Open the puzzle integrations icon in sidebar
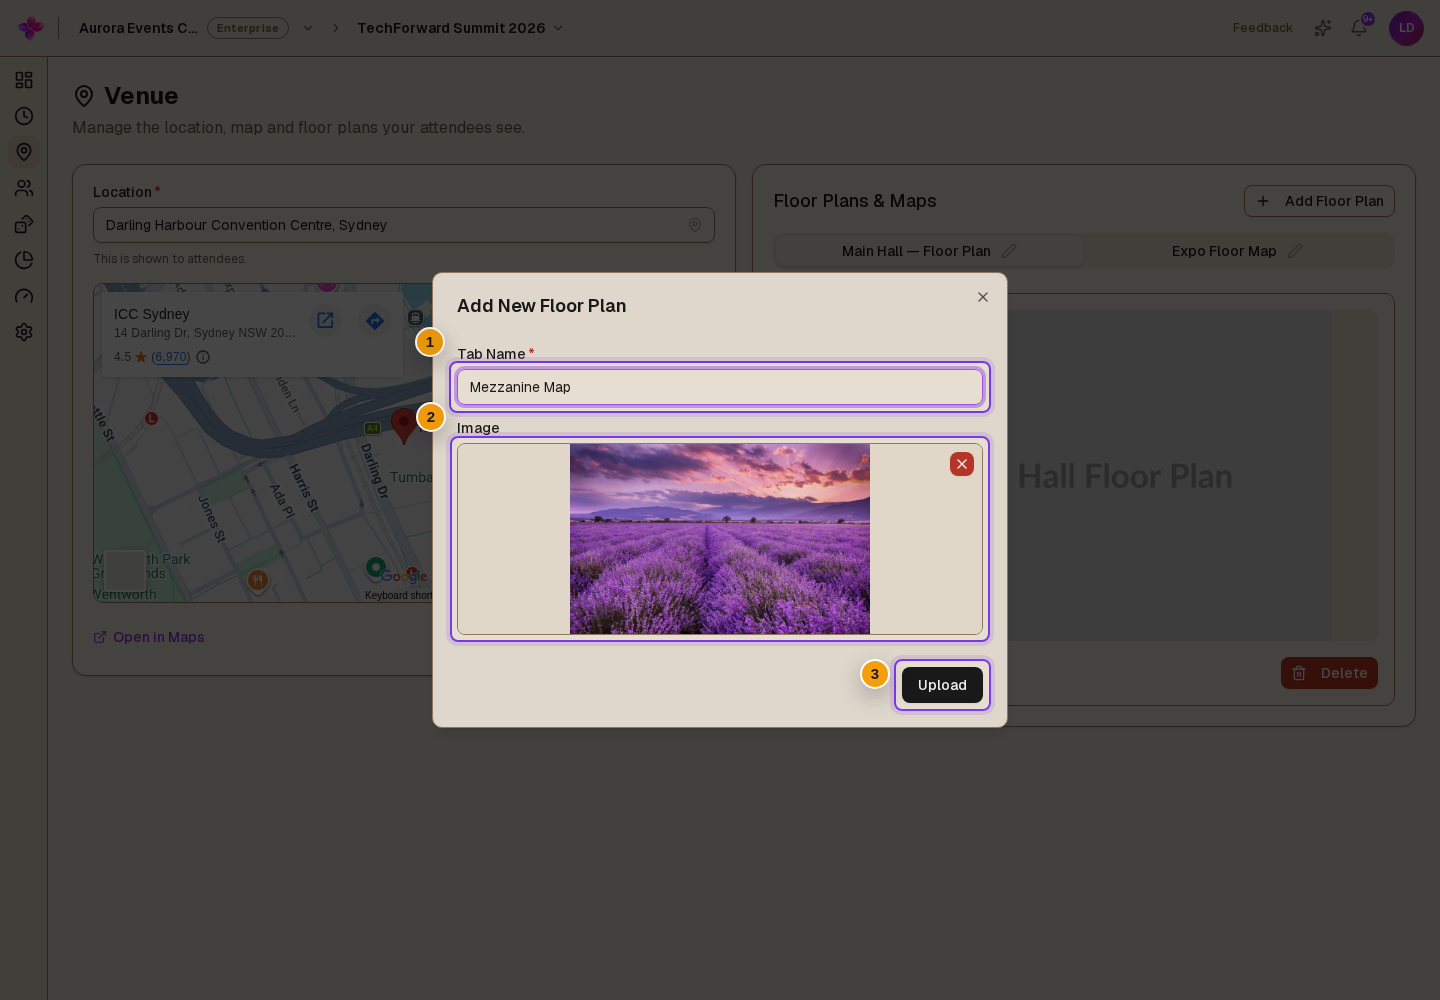The height and width of the screenshot is (1000, 1440). click(x=24, y=224)
